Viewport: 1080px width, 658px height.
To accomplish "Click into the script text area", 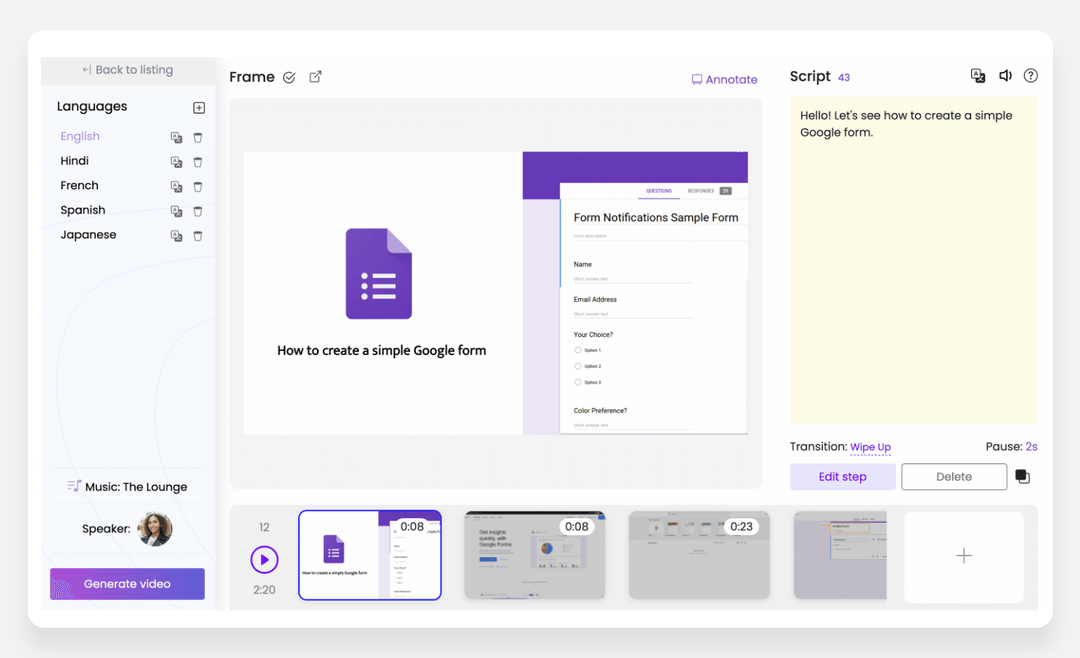I will tap(913, 260).
